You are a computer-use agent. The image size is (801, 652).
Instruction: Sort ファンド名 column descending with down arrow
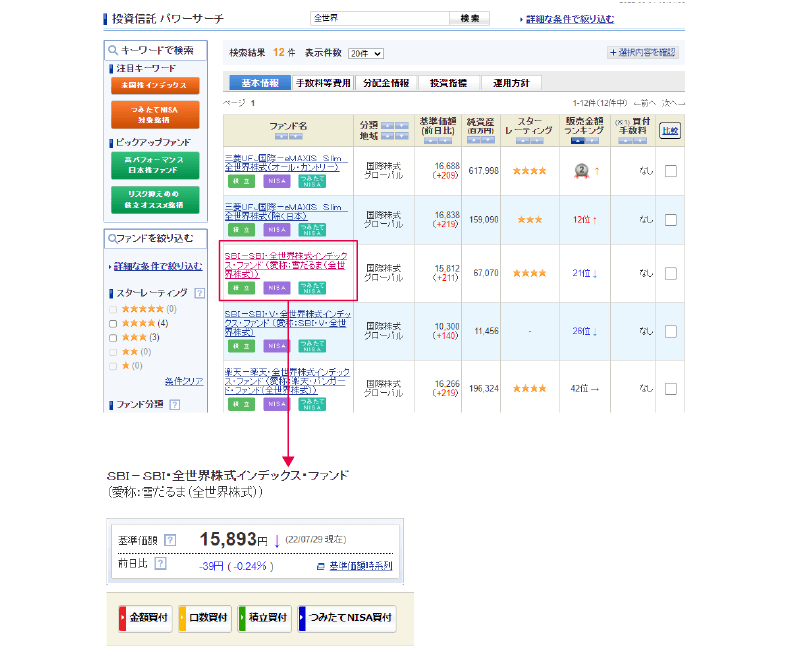tap(296, 136)
